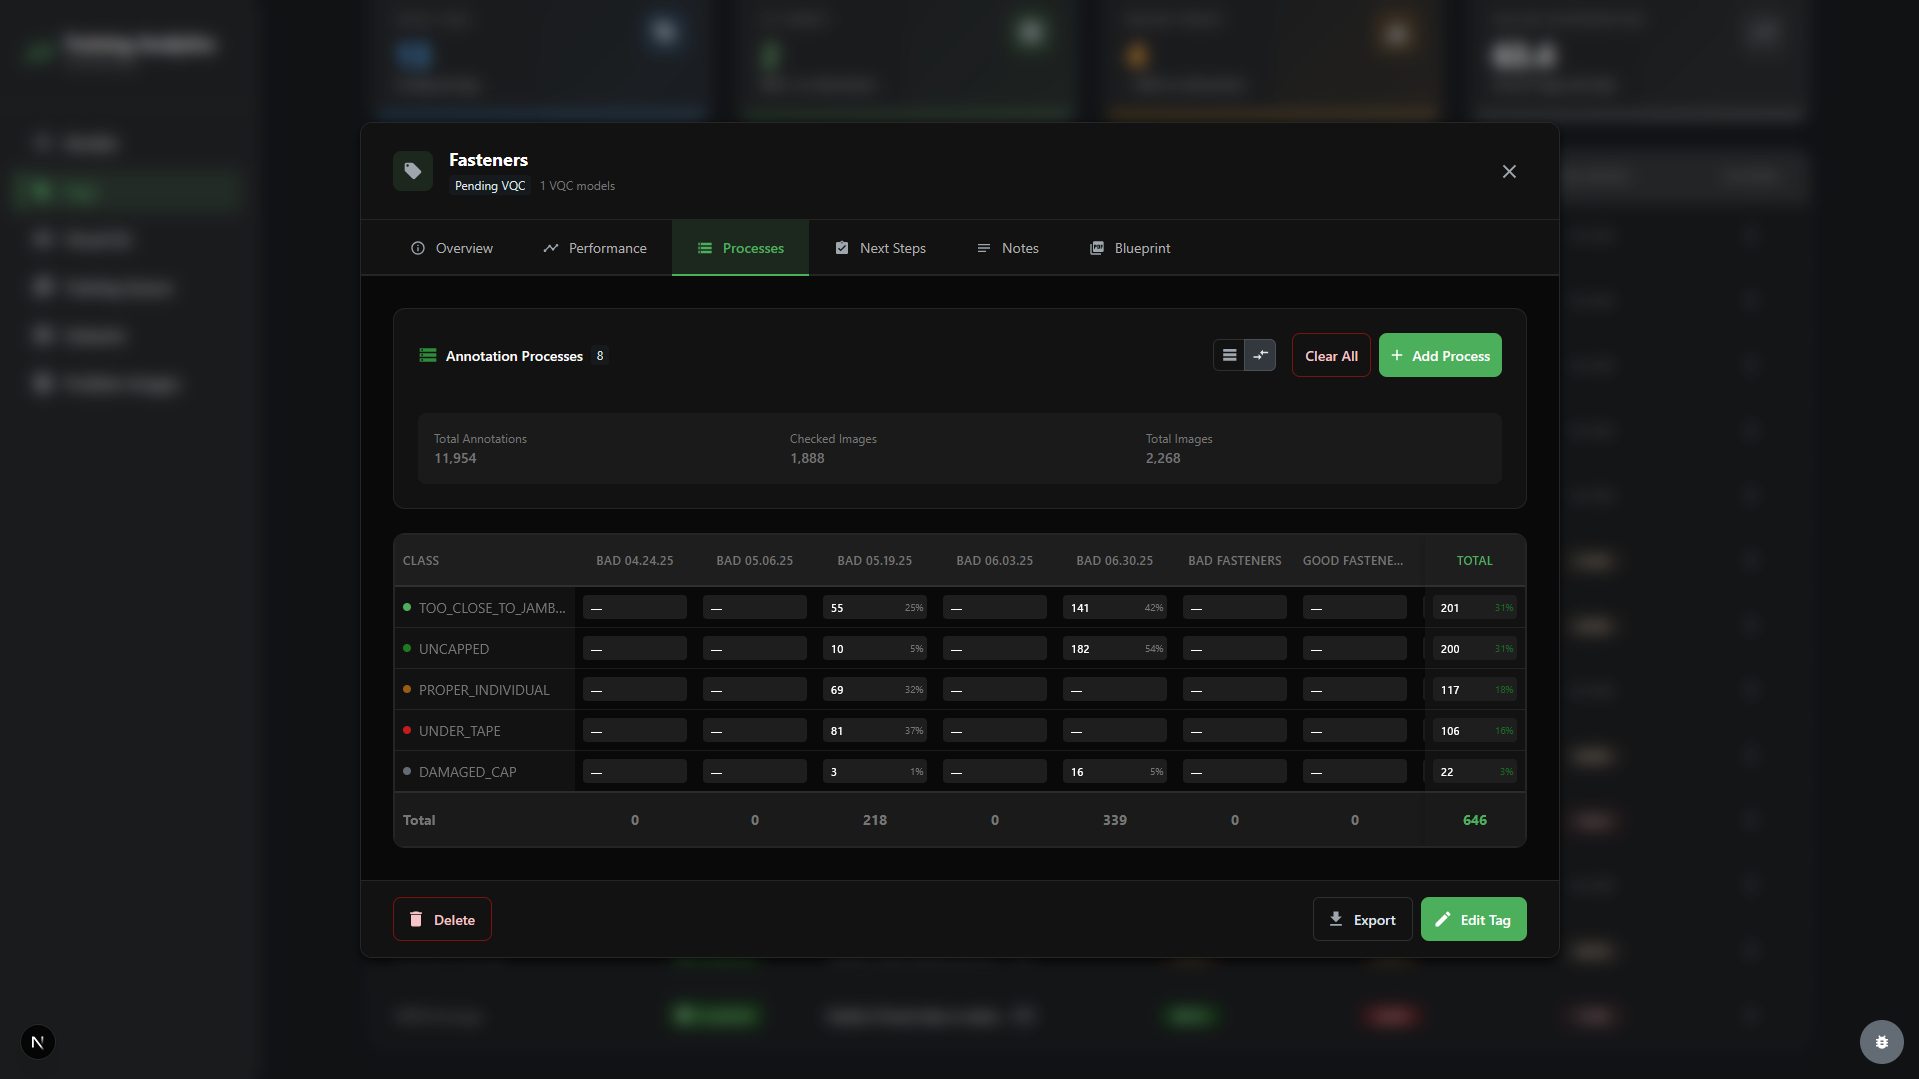Click BAD 06.30.25 column total 339

tap(1115, 820)
